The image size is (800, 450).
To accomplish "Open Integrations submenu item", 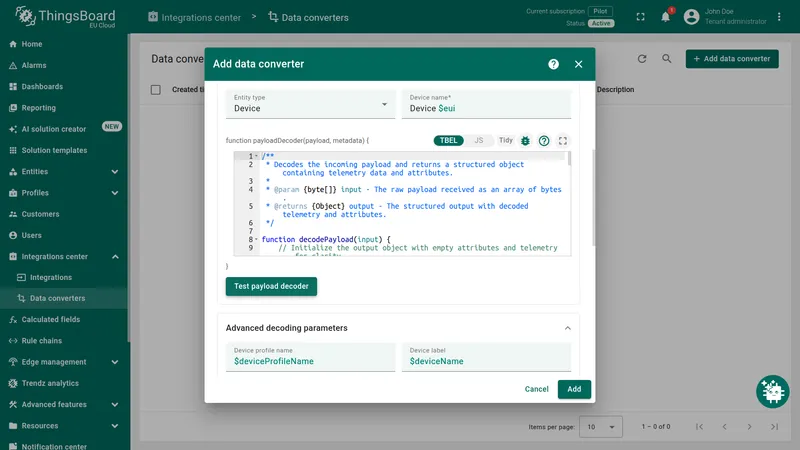I will (63, 278).
